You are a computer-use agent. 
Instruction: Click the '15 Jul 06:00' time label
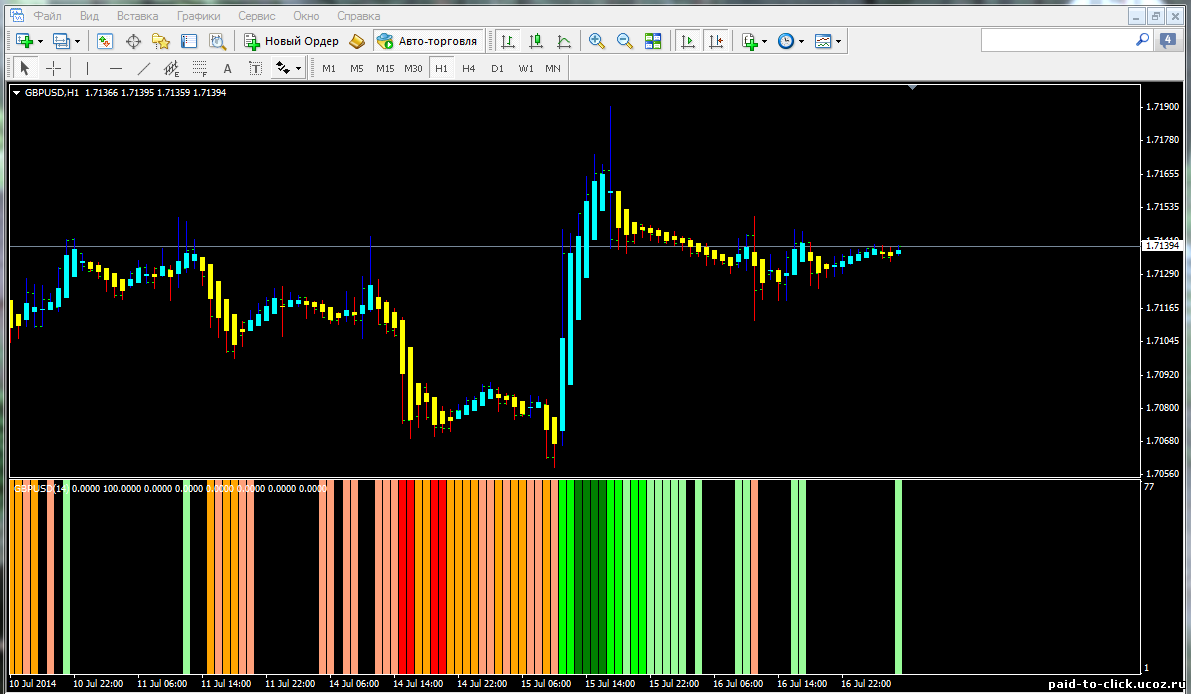[x=545, y=683]
